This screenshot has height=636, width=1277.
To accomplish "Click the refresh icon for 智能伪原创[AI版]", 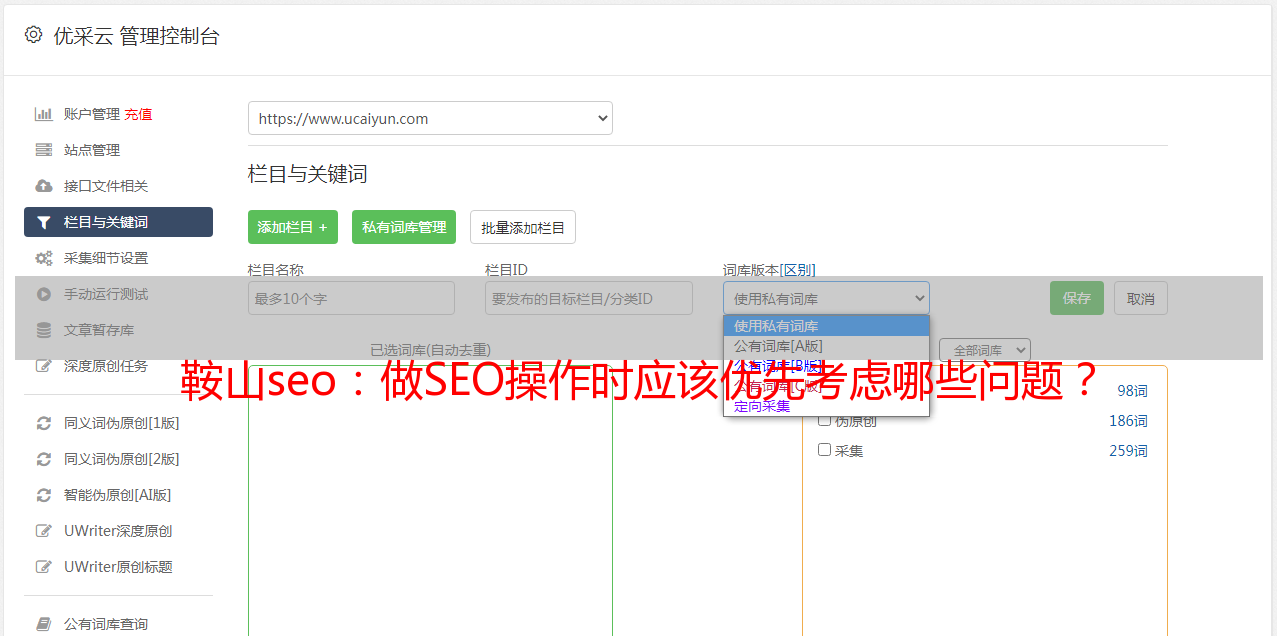I will (44, 495).
